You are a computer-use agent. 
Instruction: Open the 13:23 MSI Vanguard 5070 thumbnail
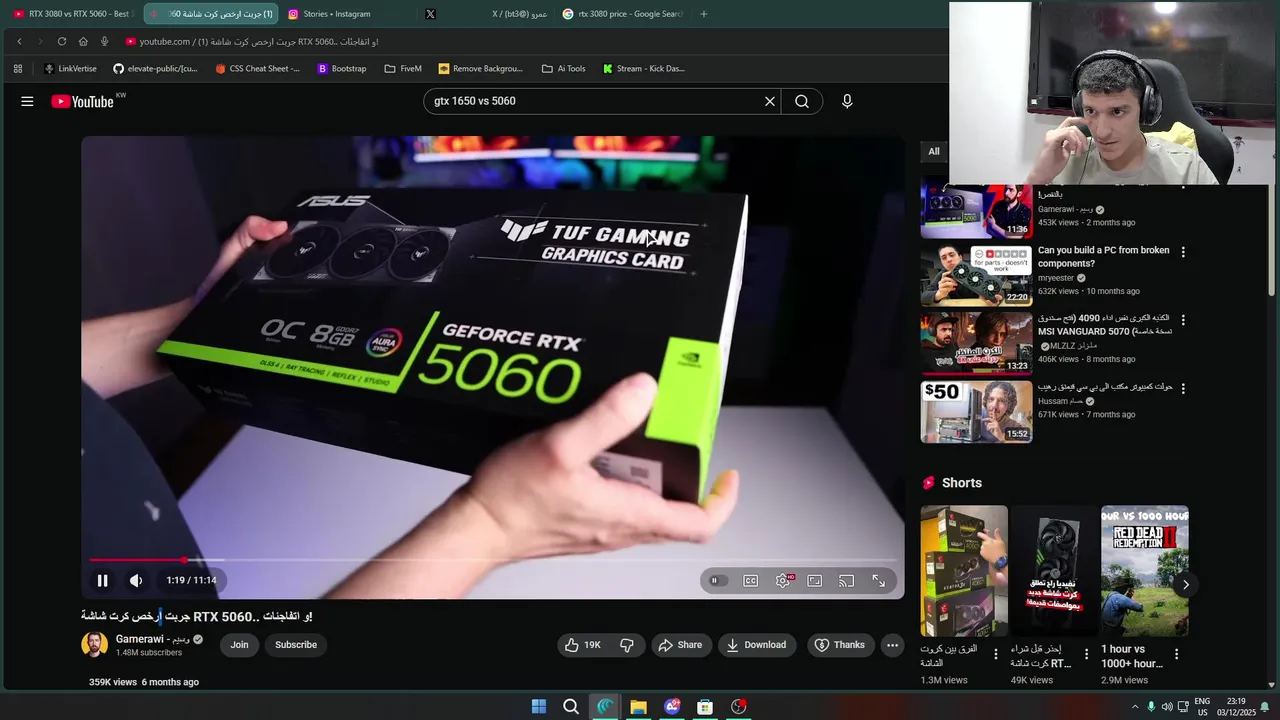coord(976,343)
